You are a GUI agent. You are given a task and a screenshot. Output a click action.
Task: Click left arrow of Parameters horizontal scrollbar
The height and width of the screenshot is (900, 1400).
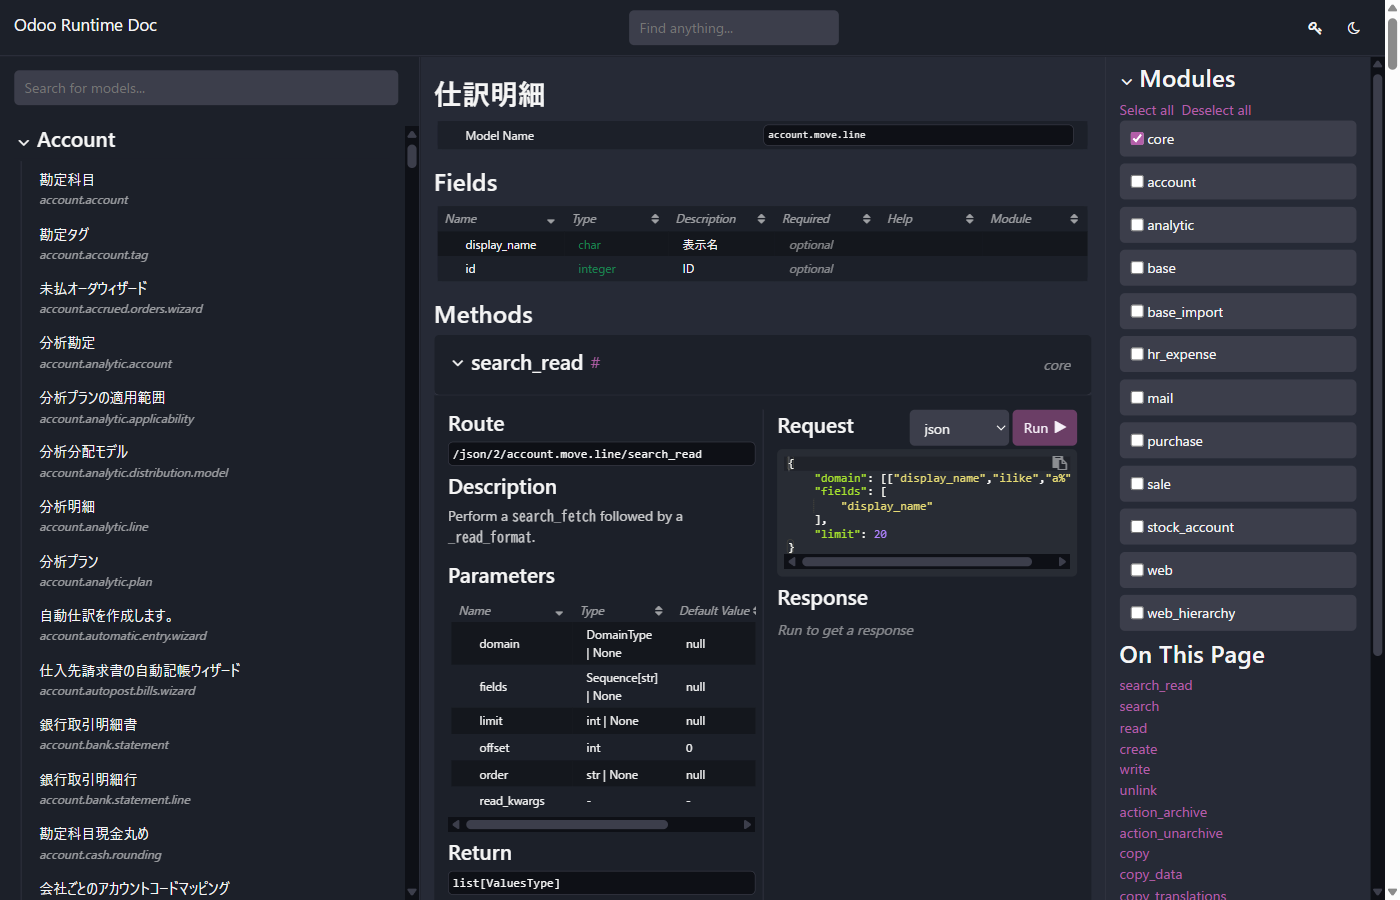click(x=456, y=825)
